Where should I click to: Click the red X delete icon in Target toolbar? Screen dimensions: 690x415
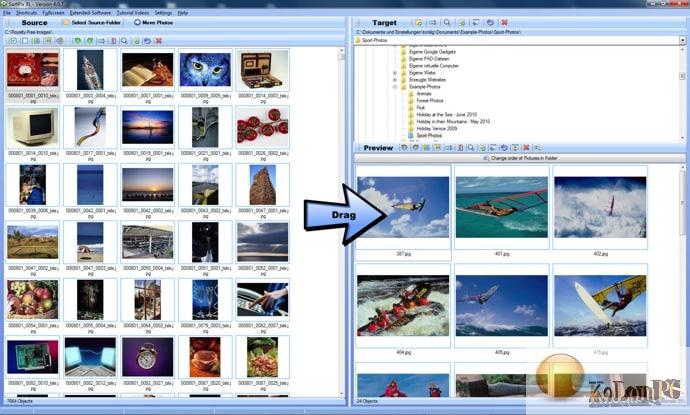tap(504, 22)
